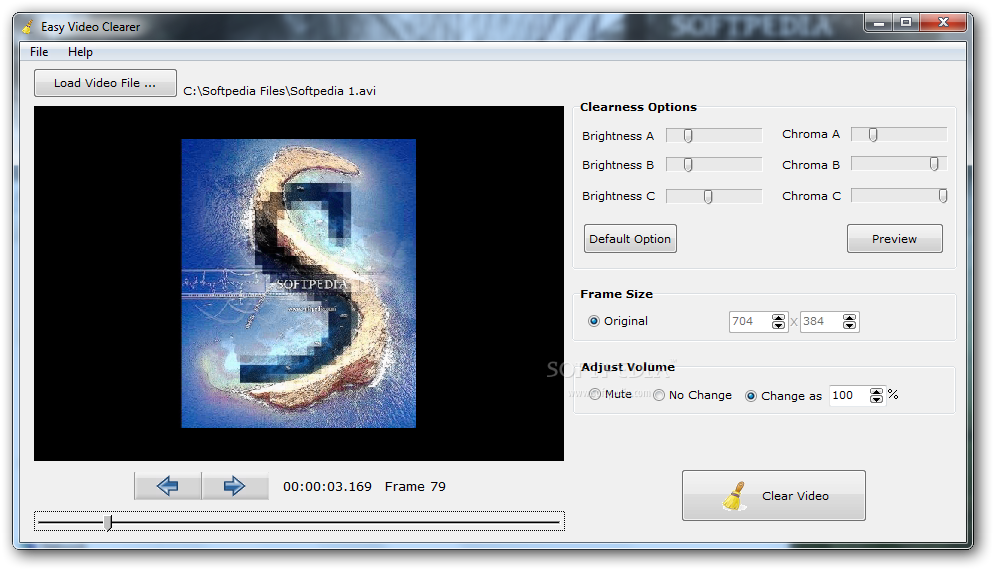Click the Load Video File button

[105, 83]
